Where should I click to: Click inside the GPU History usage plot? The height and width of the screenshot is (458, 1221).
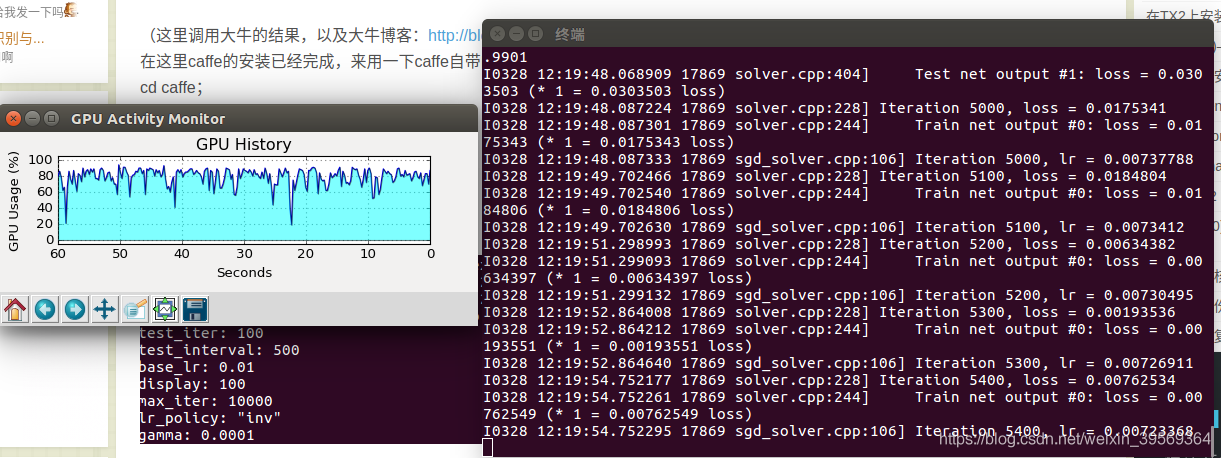coord(243,199)
